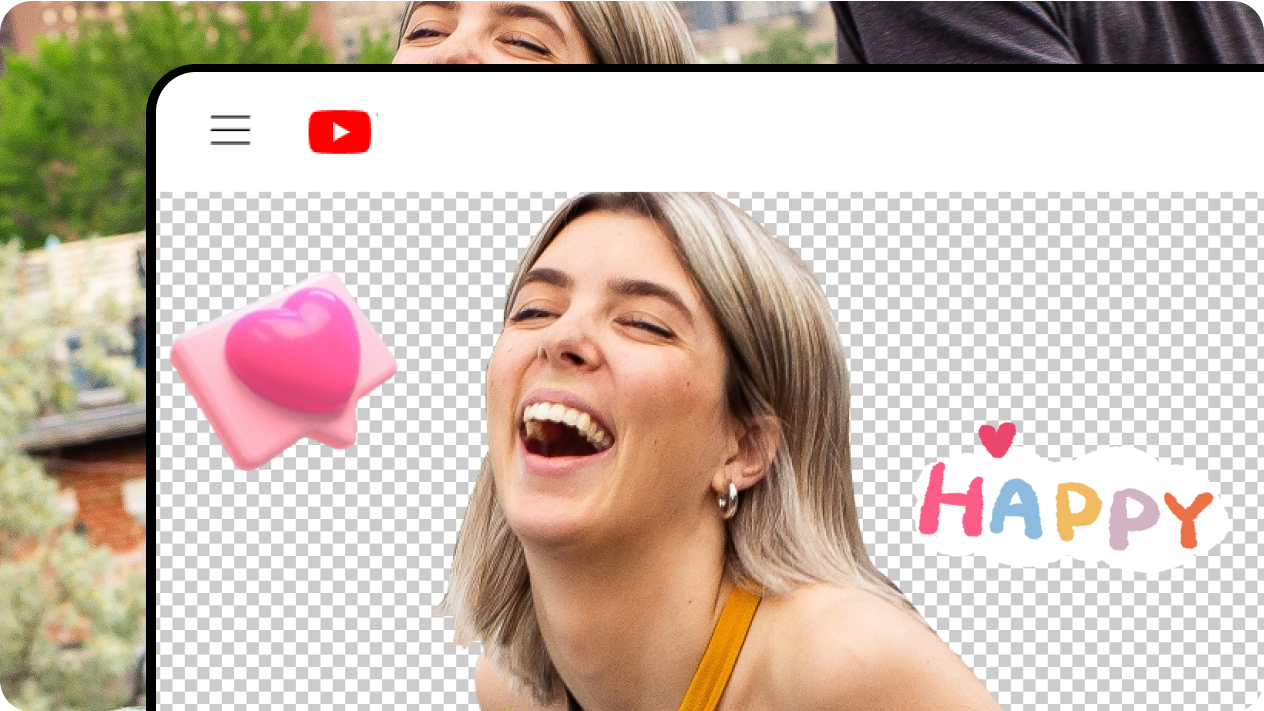The height and width of the screenshot is (711, 1264).
Task: Open the hamburger menu
Action: point(230,131)
